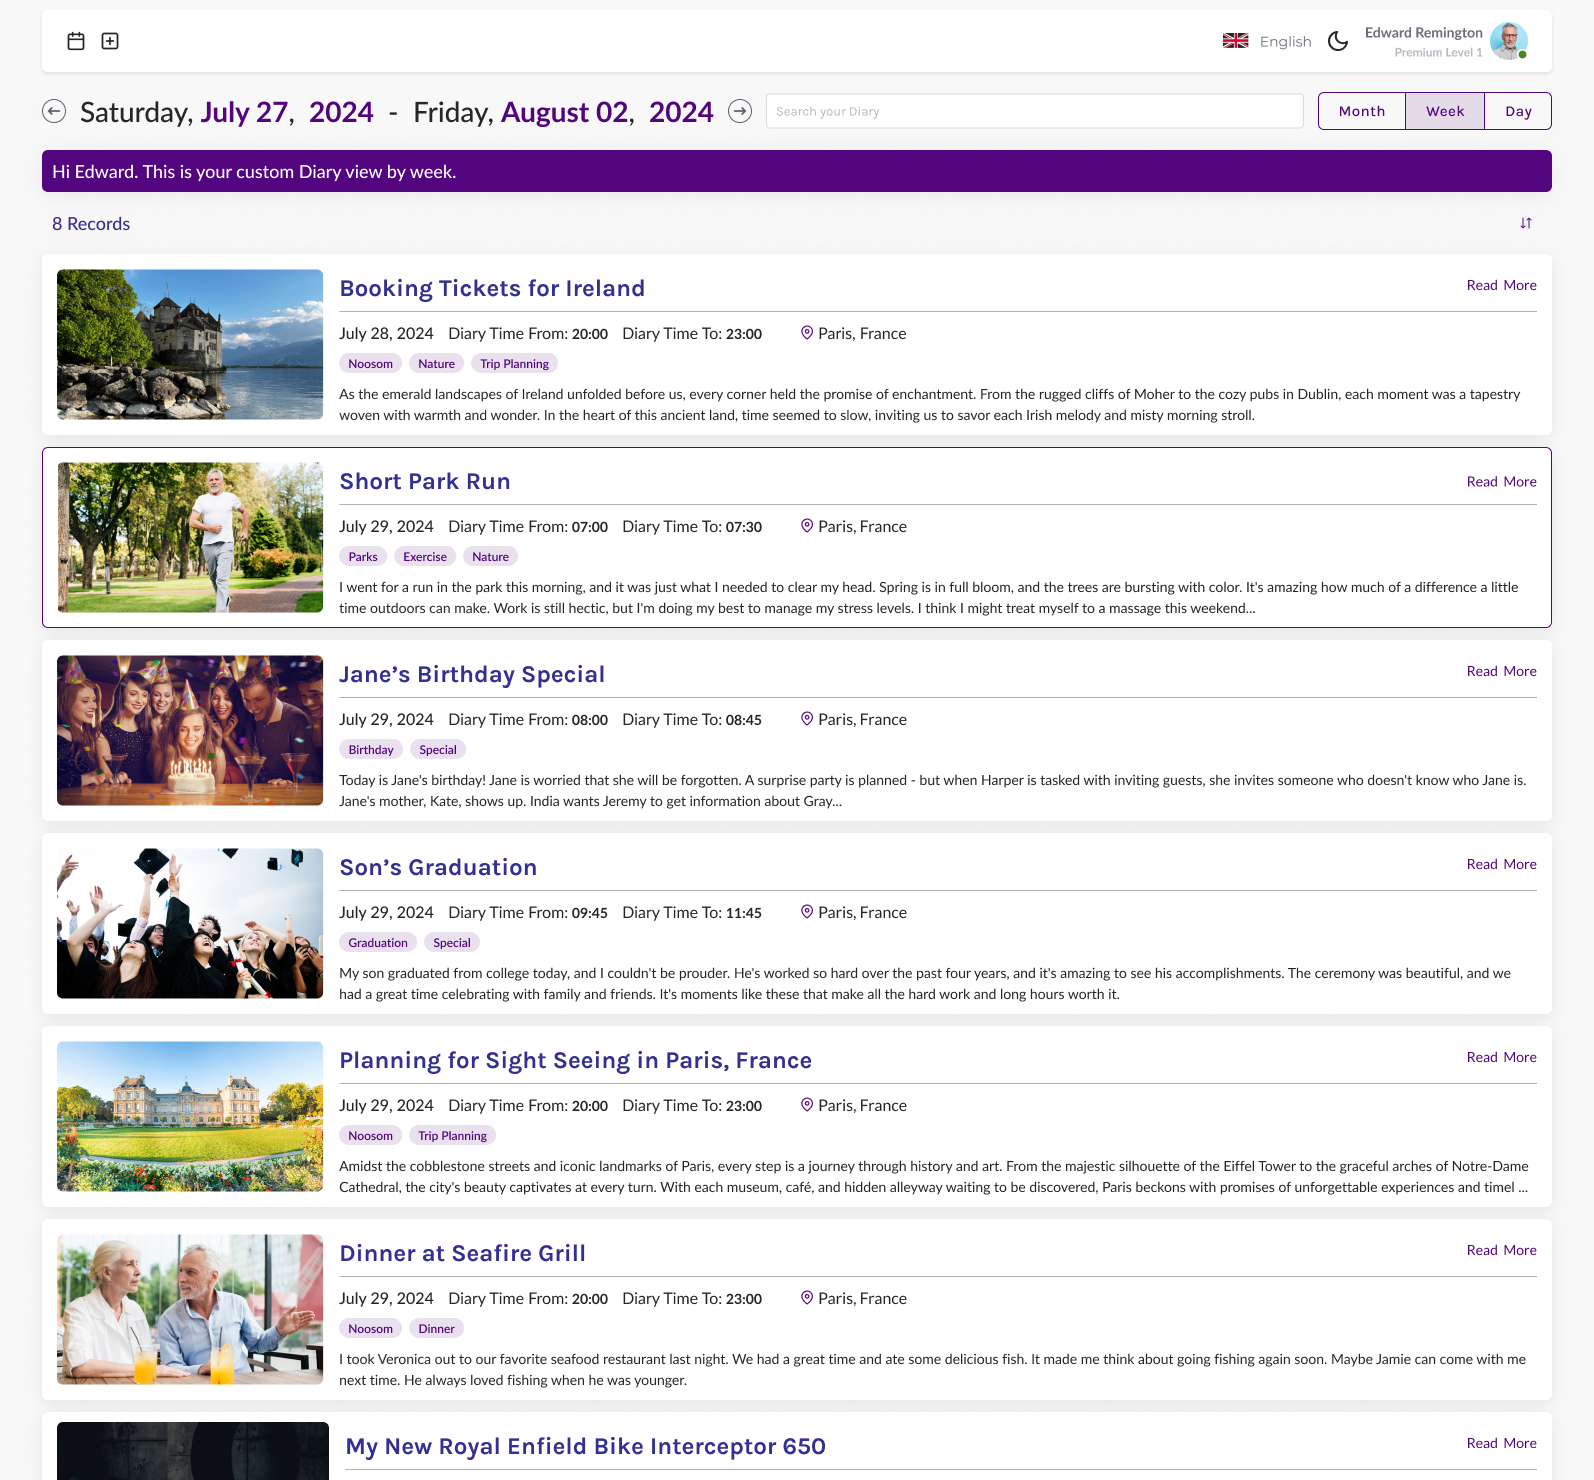1594x1480 pixels.
Task: Select the Week view tab
Action: pyautogui.click(x=1444, y=111)
